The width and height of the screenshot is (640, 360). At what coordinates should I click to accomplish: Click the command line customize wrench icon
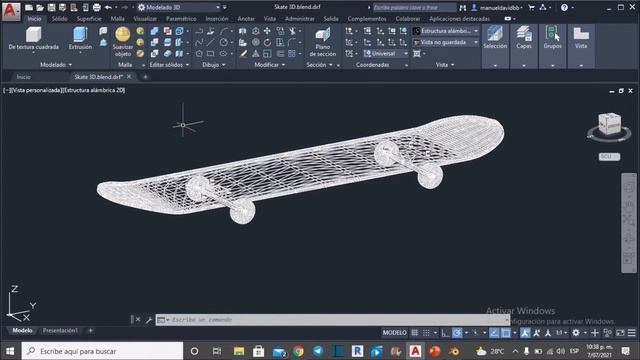click(149, 320)
